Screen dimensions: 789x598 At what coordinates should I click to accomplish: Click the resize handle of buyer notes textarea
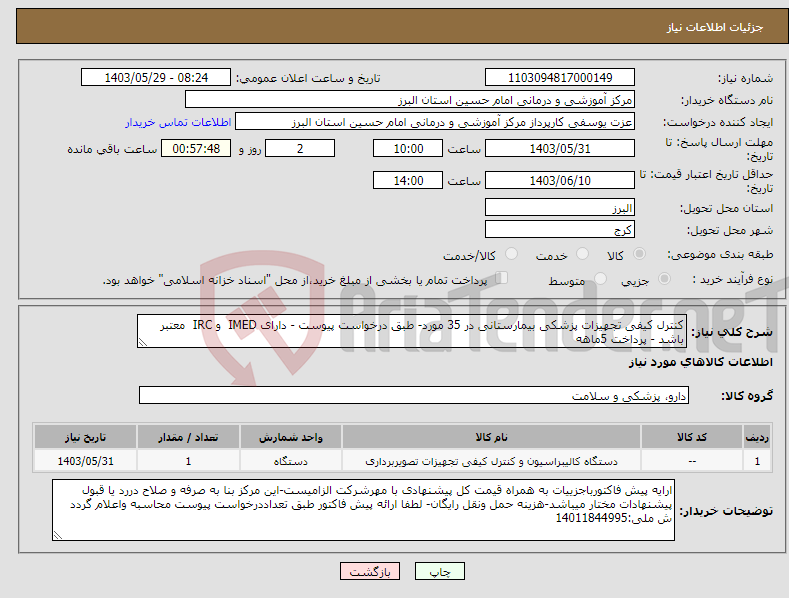[57, 536]
